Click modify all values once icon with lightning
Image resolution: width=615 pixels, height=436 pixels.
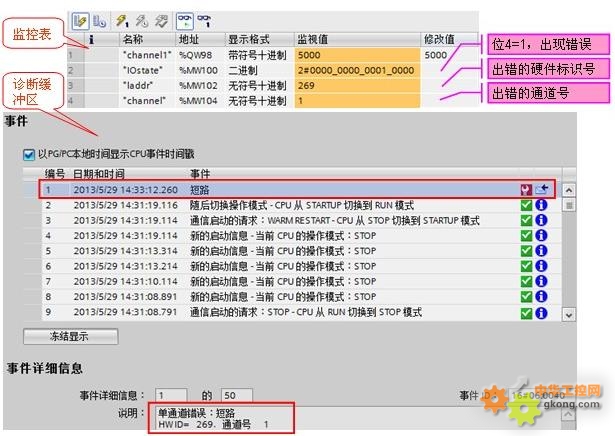(x=122, y=21)
